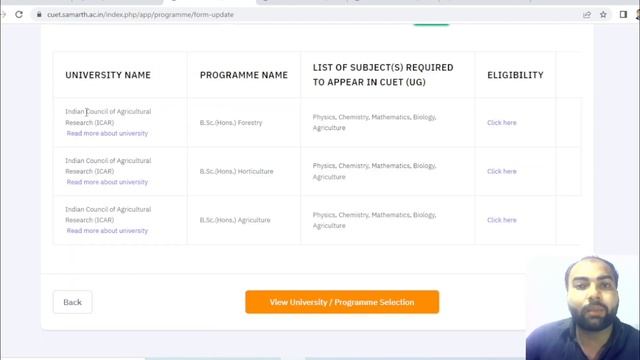Screen dimensions: 640x360
Task: Click the 'UNIVERSITY NAME' column header
Action: click(x=108, y=75)
